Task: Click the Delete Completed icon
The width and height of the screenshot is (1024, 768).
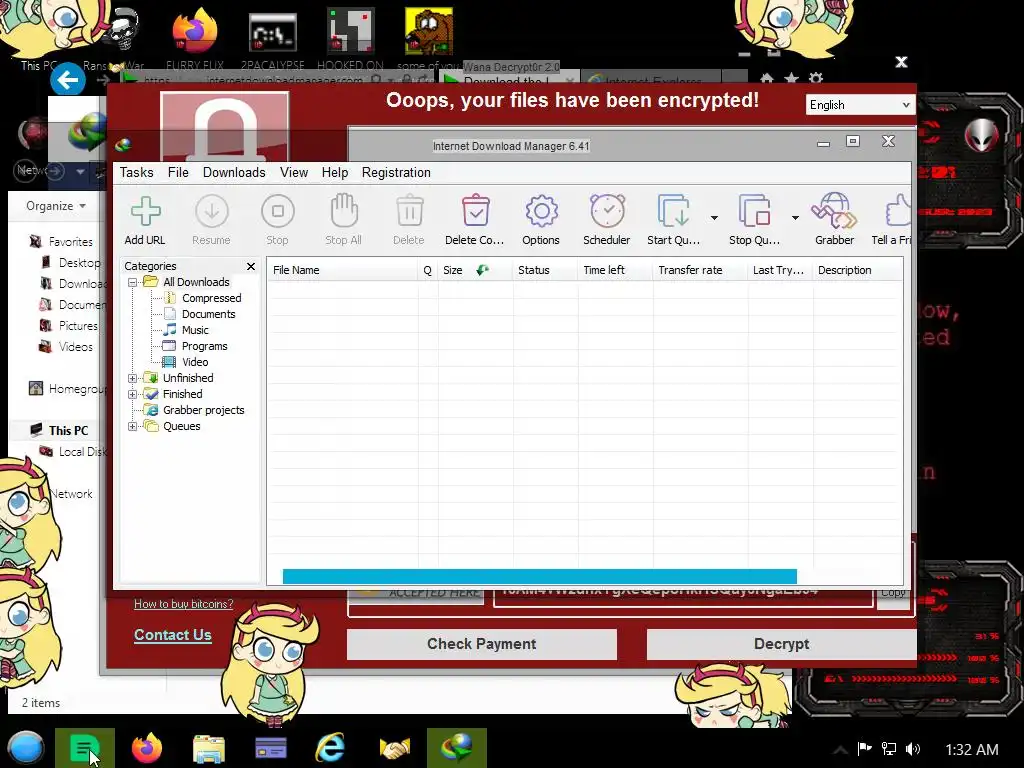Action: point(475,210)
